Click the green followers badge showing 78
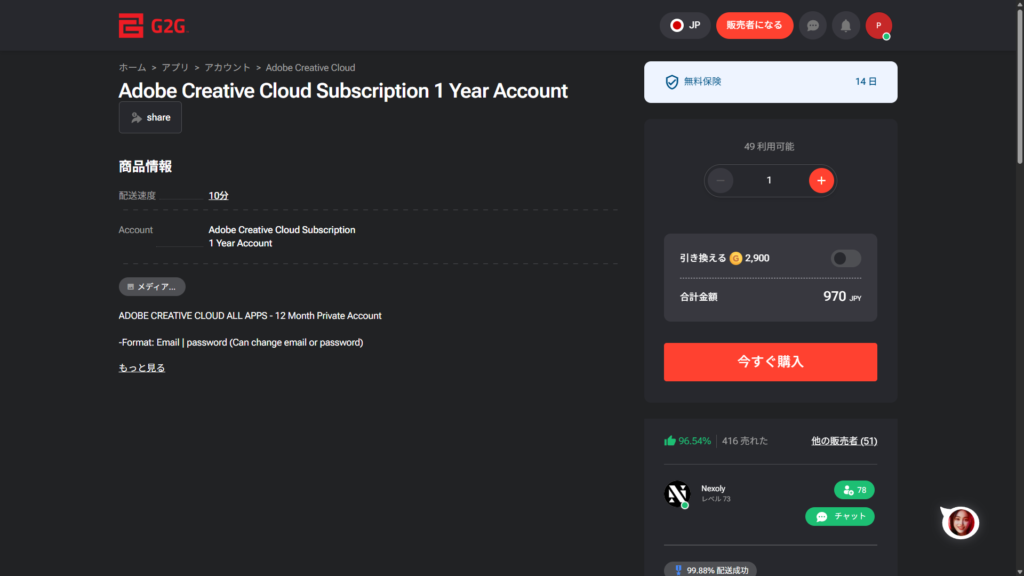The image size is (1024, 576). [854, 490]
